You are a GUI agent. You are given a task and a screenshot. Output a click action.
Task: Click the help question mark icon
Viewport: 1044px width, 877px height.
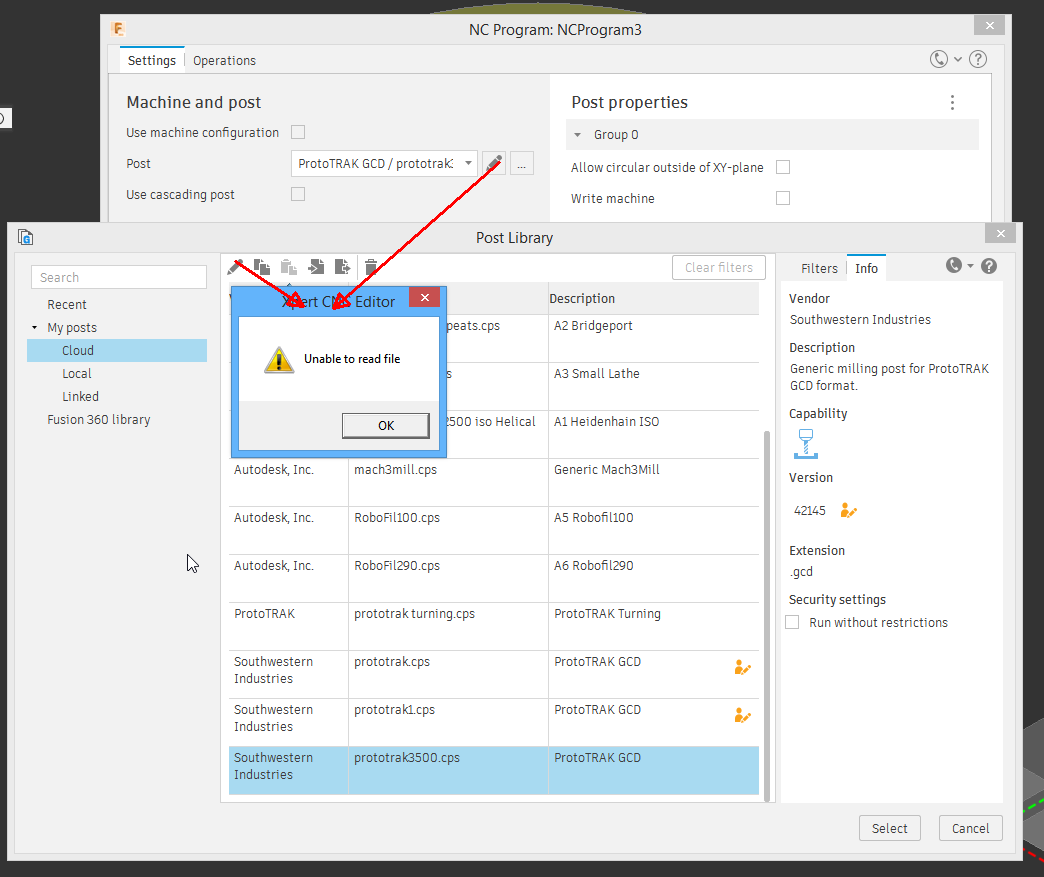988,266
